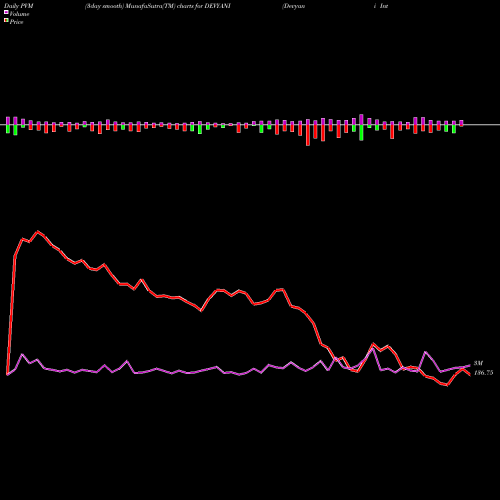Click the peak of the red price line

(x=38, y=231)
